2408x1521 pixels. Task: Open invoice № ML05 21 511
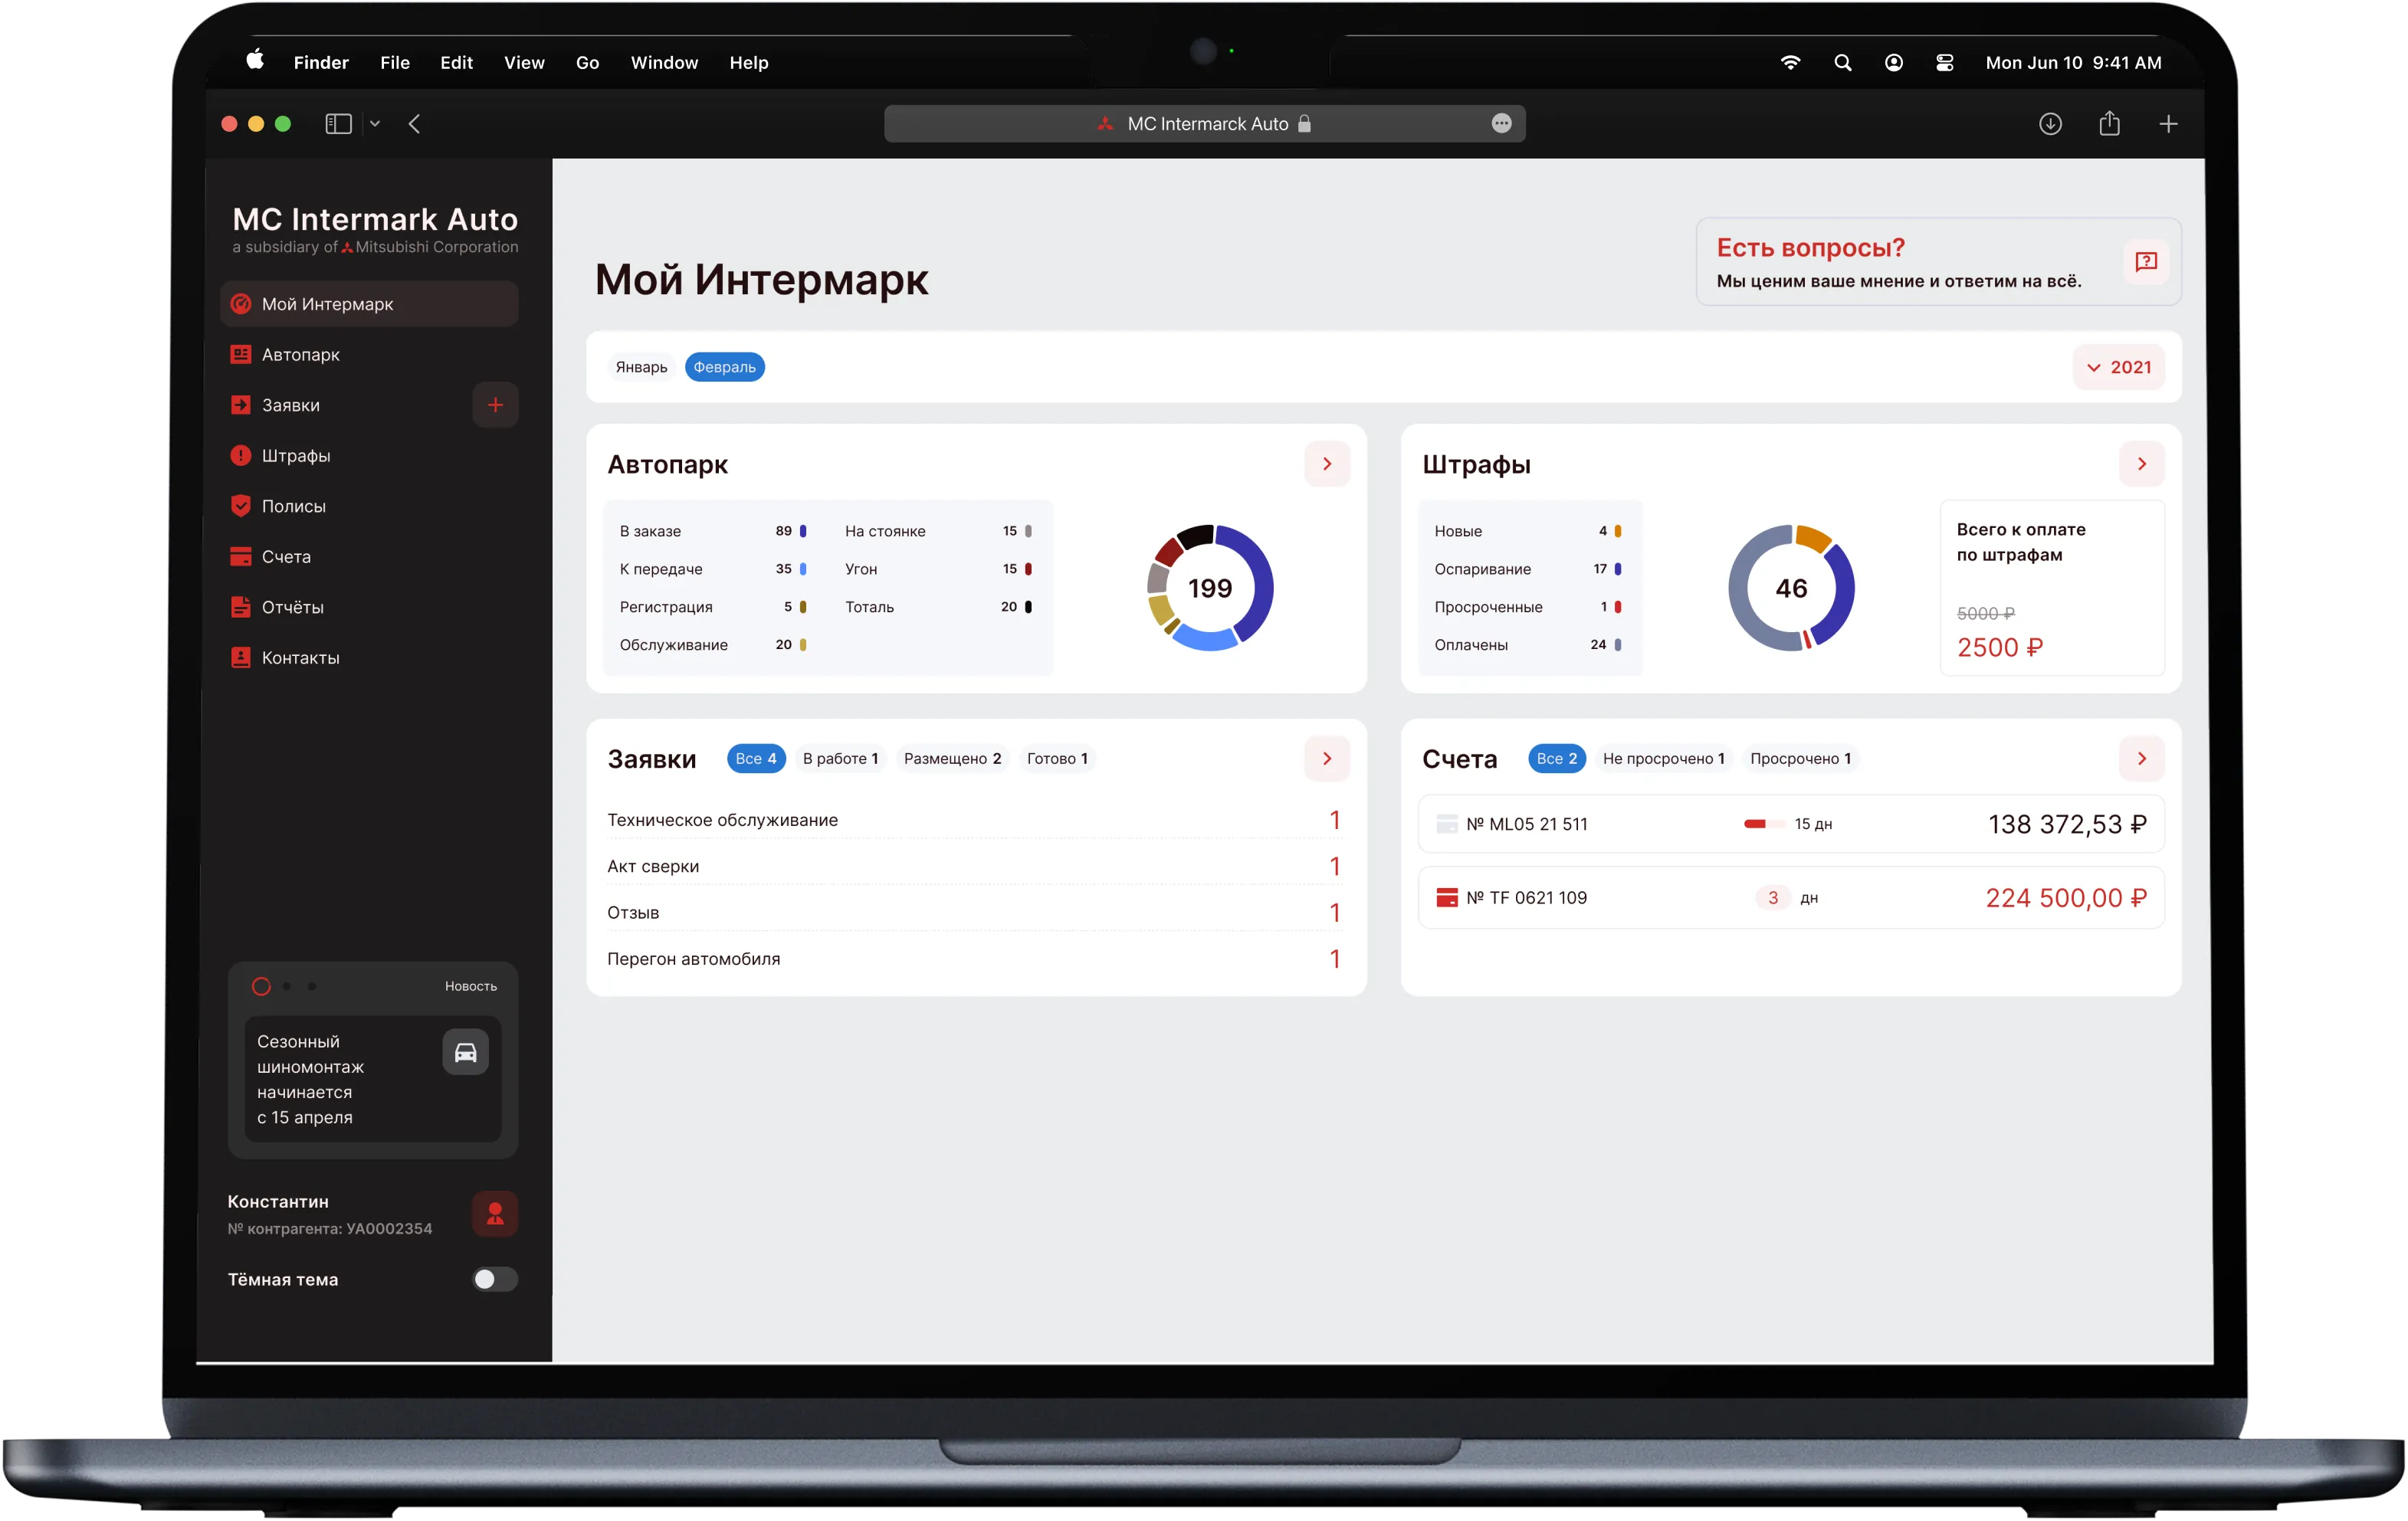[x=1790, y=824]
